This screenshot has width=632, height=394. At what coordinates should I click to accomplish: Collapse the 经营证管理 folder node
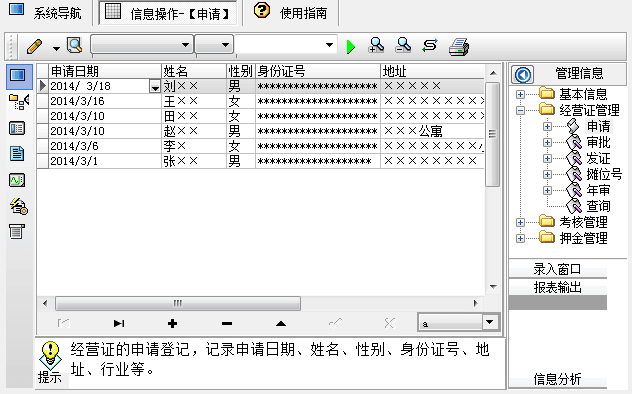[520, 110]
